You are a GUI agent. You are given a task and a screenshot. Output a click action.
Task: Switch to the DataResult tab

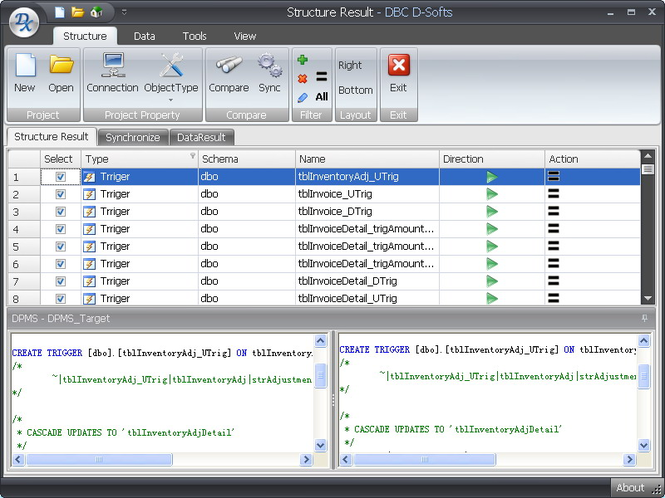tap(201, 137)
